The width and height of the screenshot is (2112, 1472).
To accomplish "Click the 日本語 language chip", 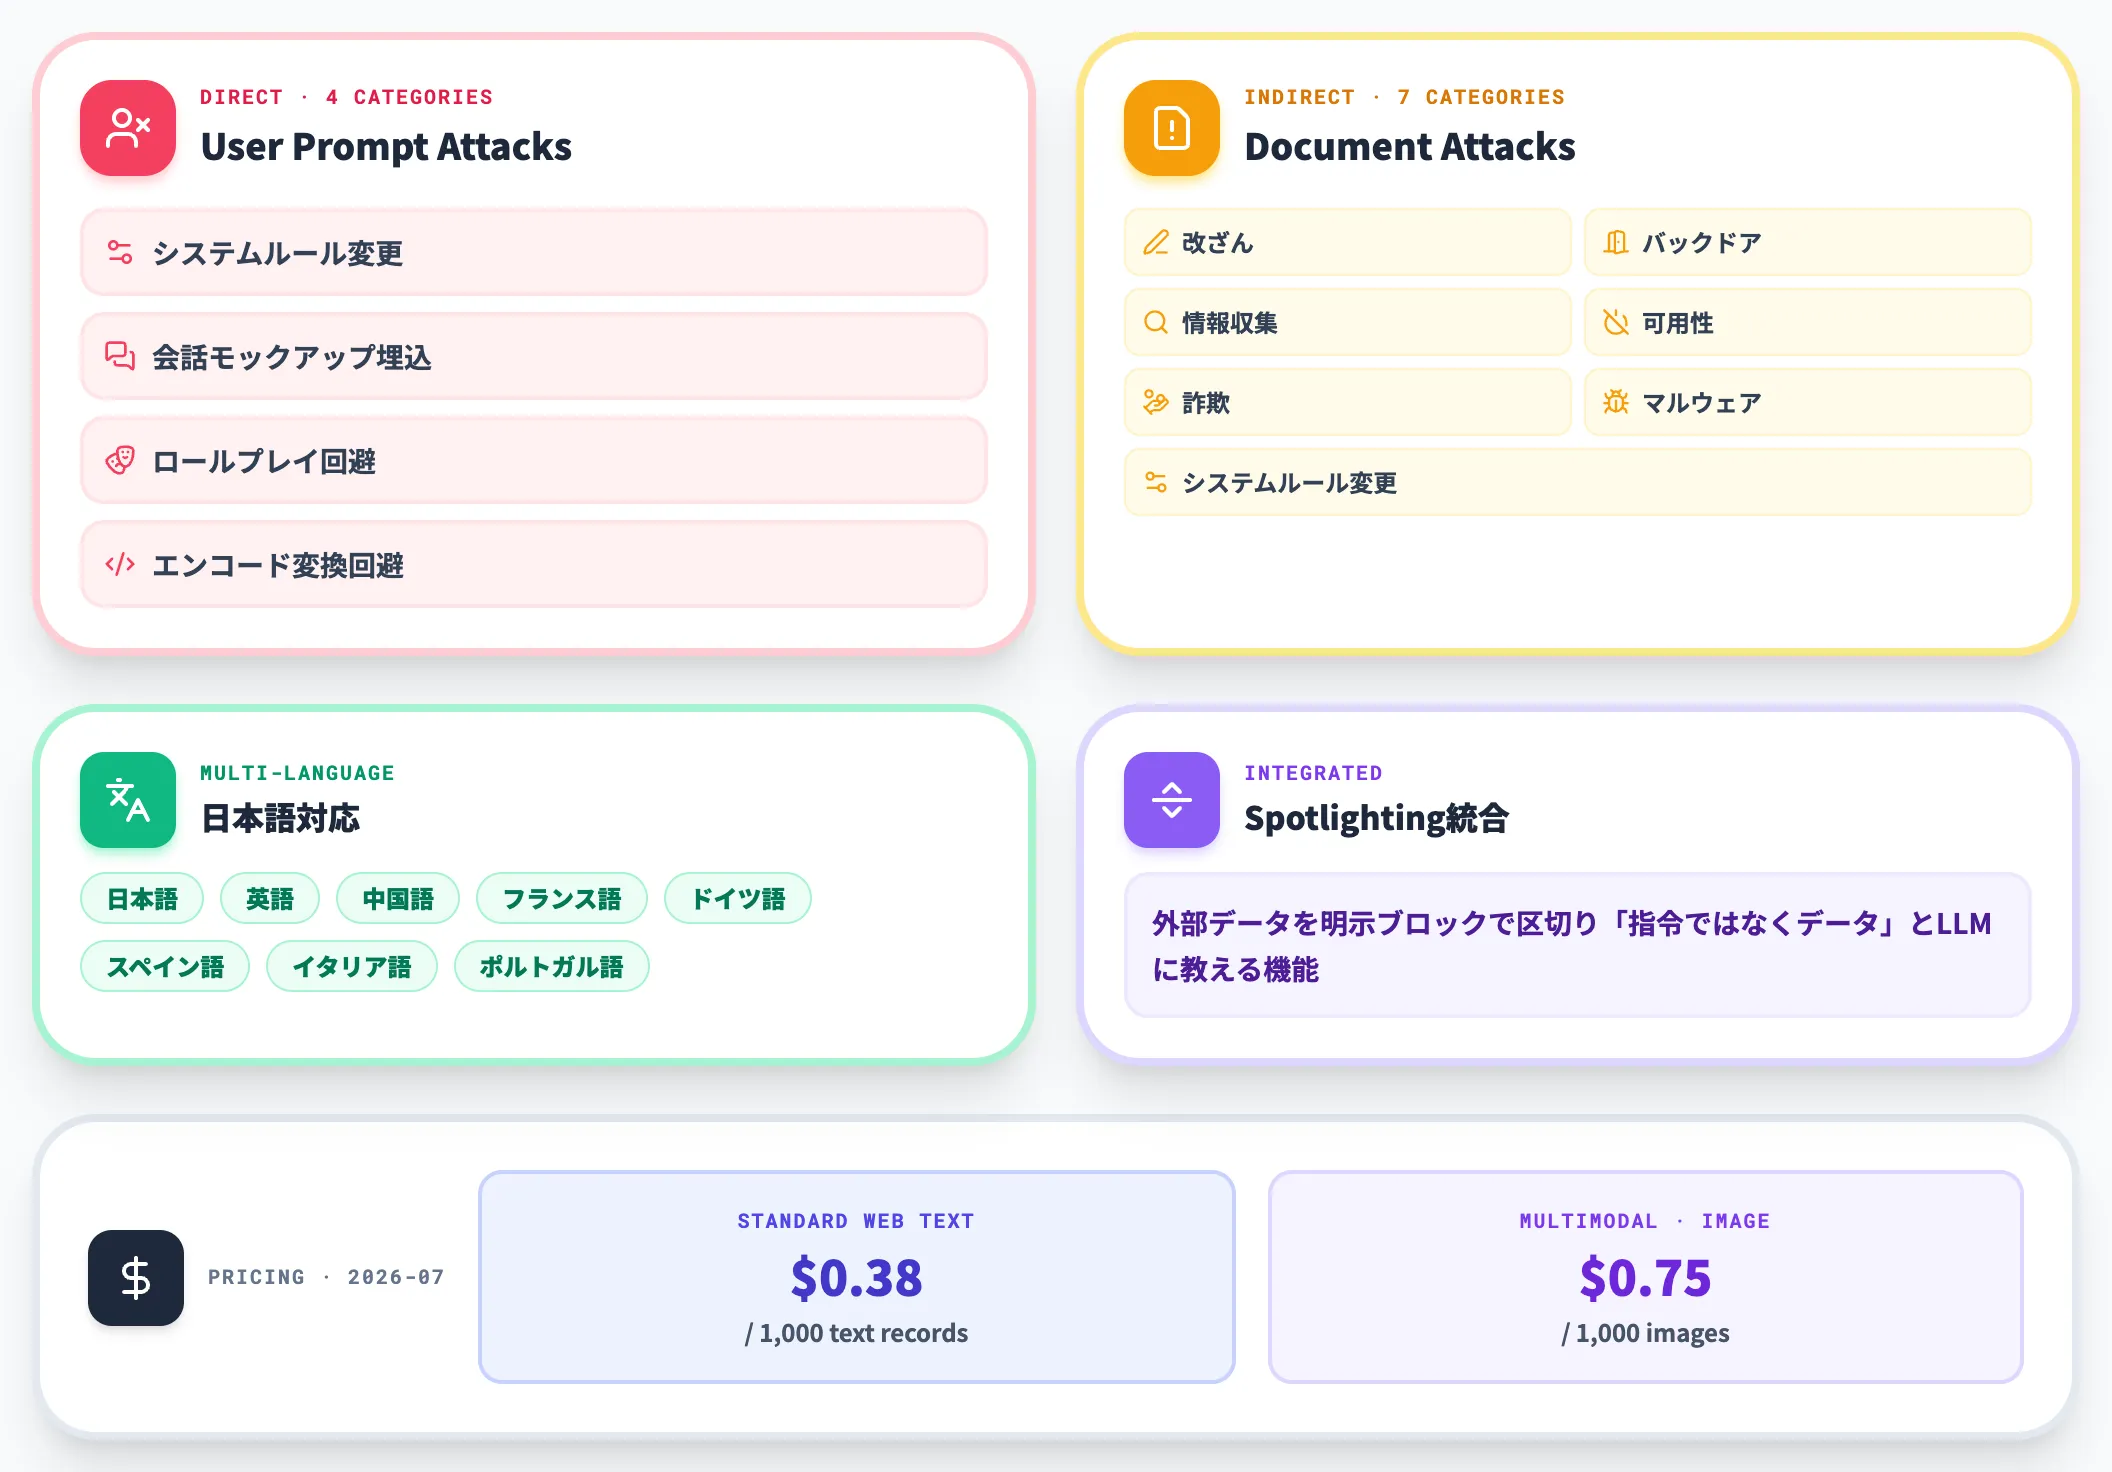I will click(x=142, y=898).
